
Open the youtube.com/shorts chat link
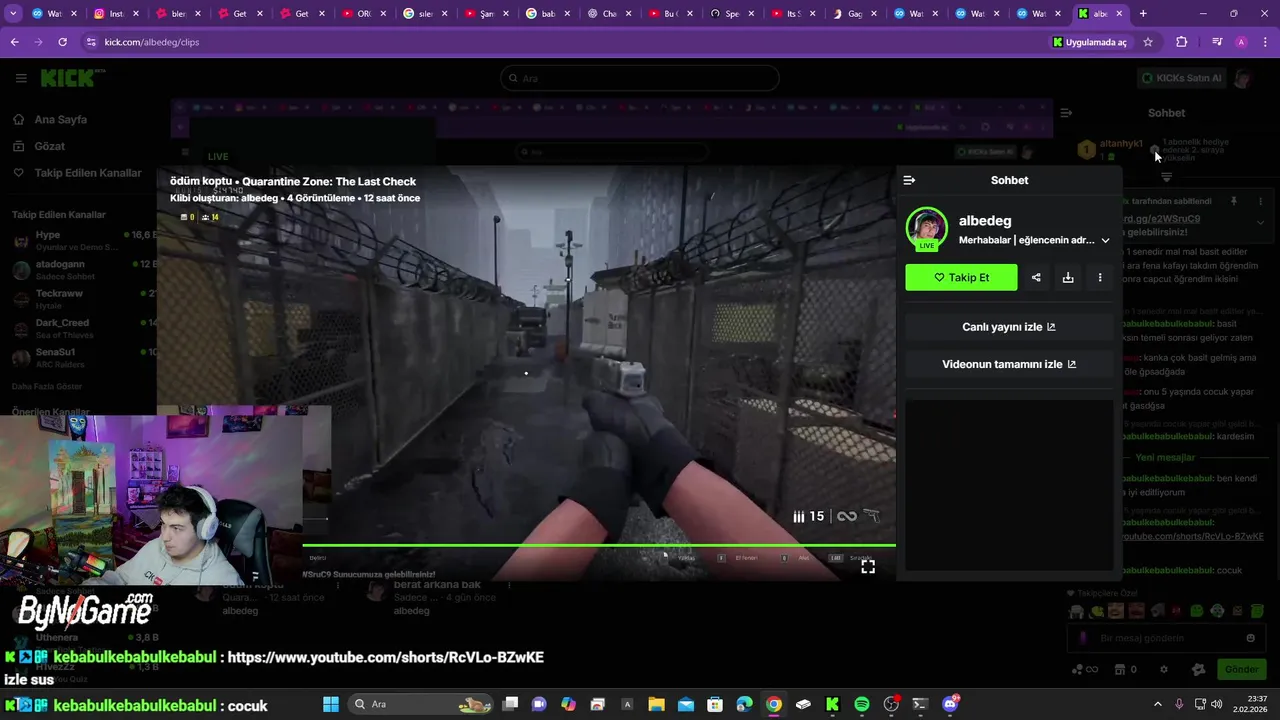[1194, 536]
